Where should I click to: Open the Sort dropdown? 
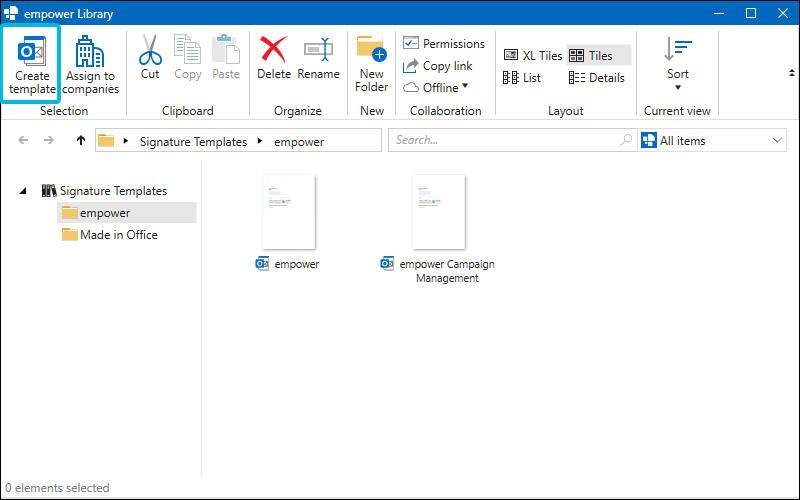[x=678, y=63]
